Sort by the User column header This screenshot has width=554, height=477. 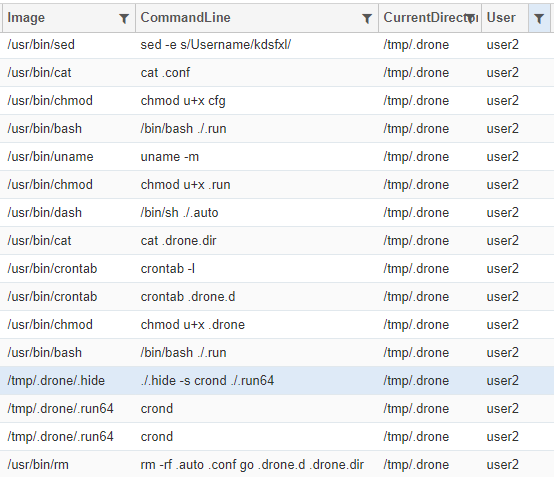501,18
